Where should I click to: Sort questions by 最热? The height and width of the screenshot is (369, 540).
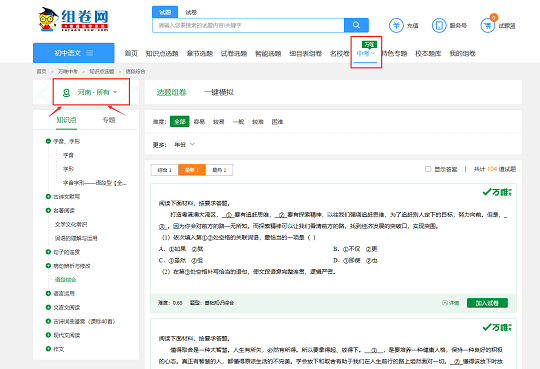(x=219, y=170)
